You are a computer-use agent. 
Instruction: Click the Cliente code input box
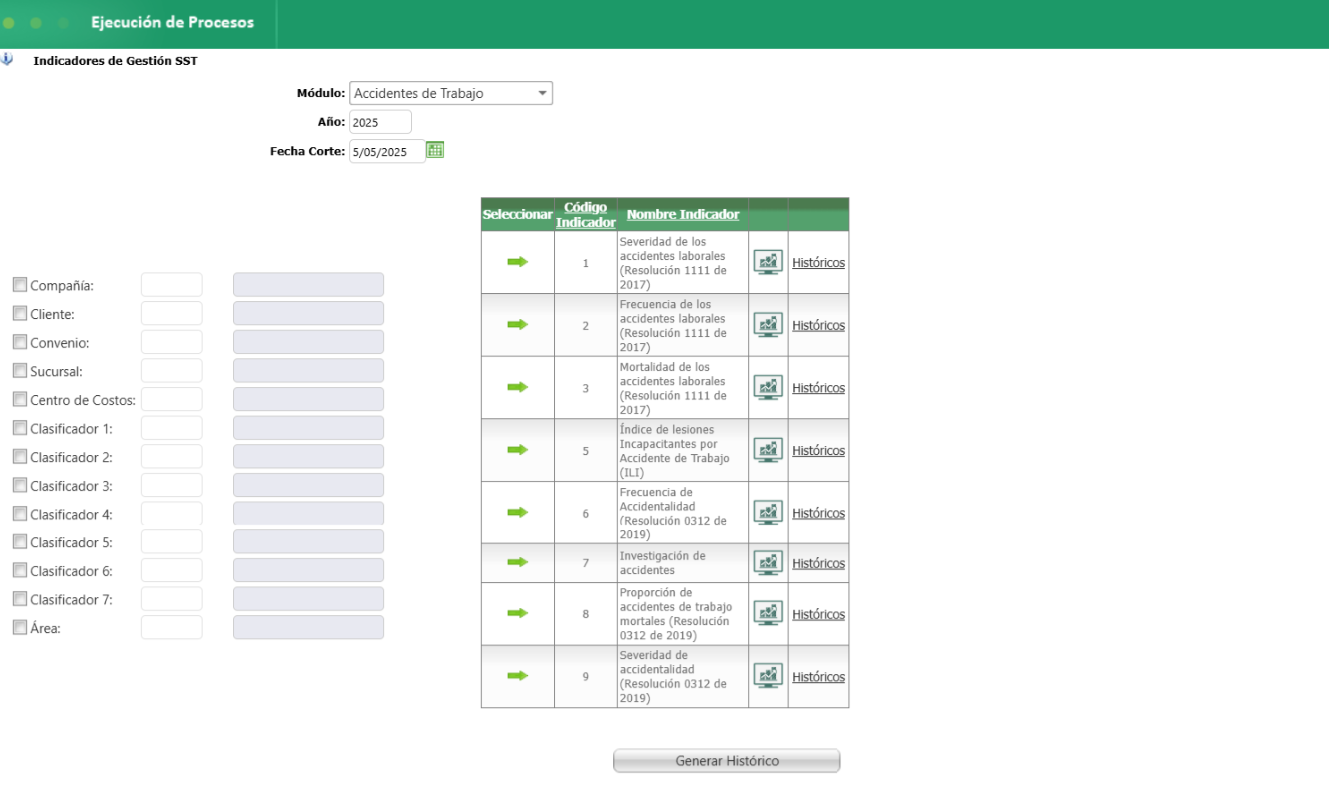[172, 314]
